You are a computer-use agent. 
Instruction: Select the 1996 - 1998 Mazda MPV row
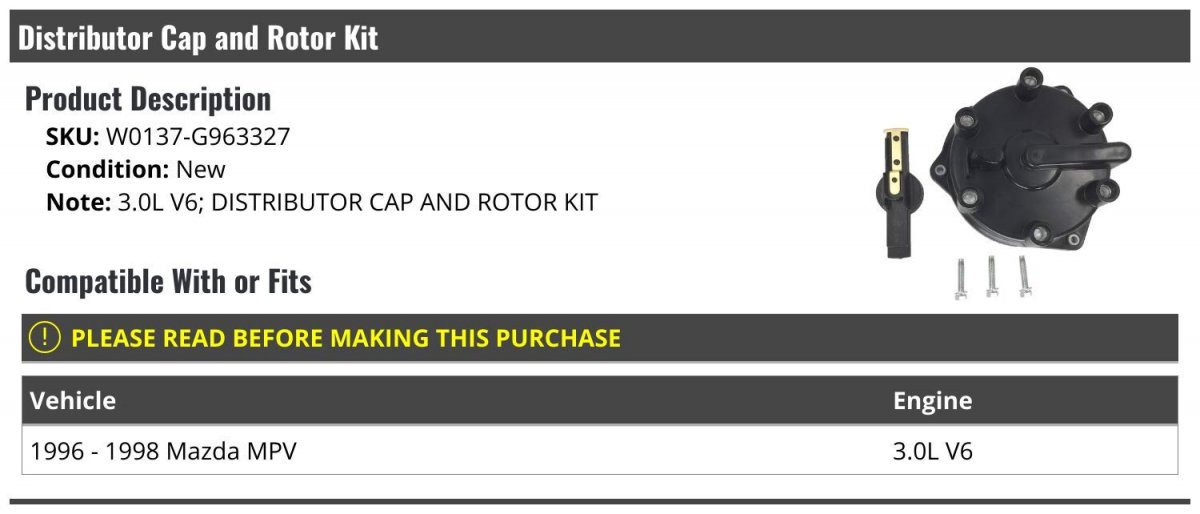600,451
